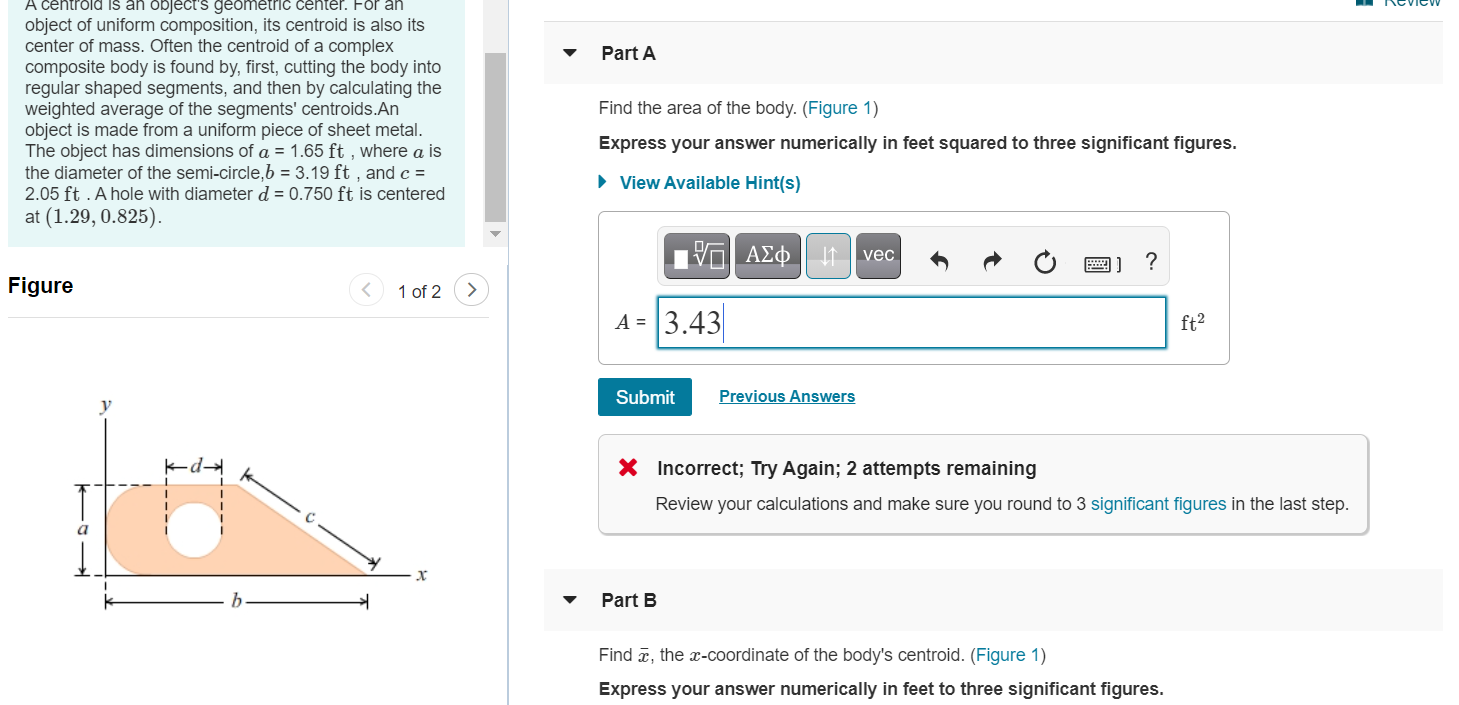Open the math templates (fraction/root) tool
The height and width of the screenshot is (705, 1459).
coord(695,255)
